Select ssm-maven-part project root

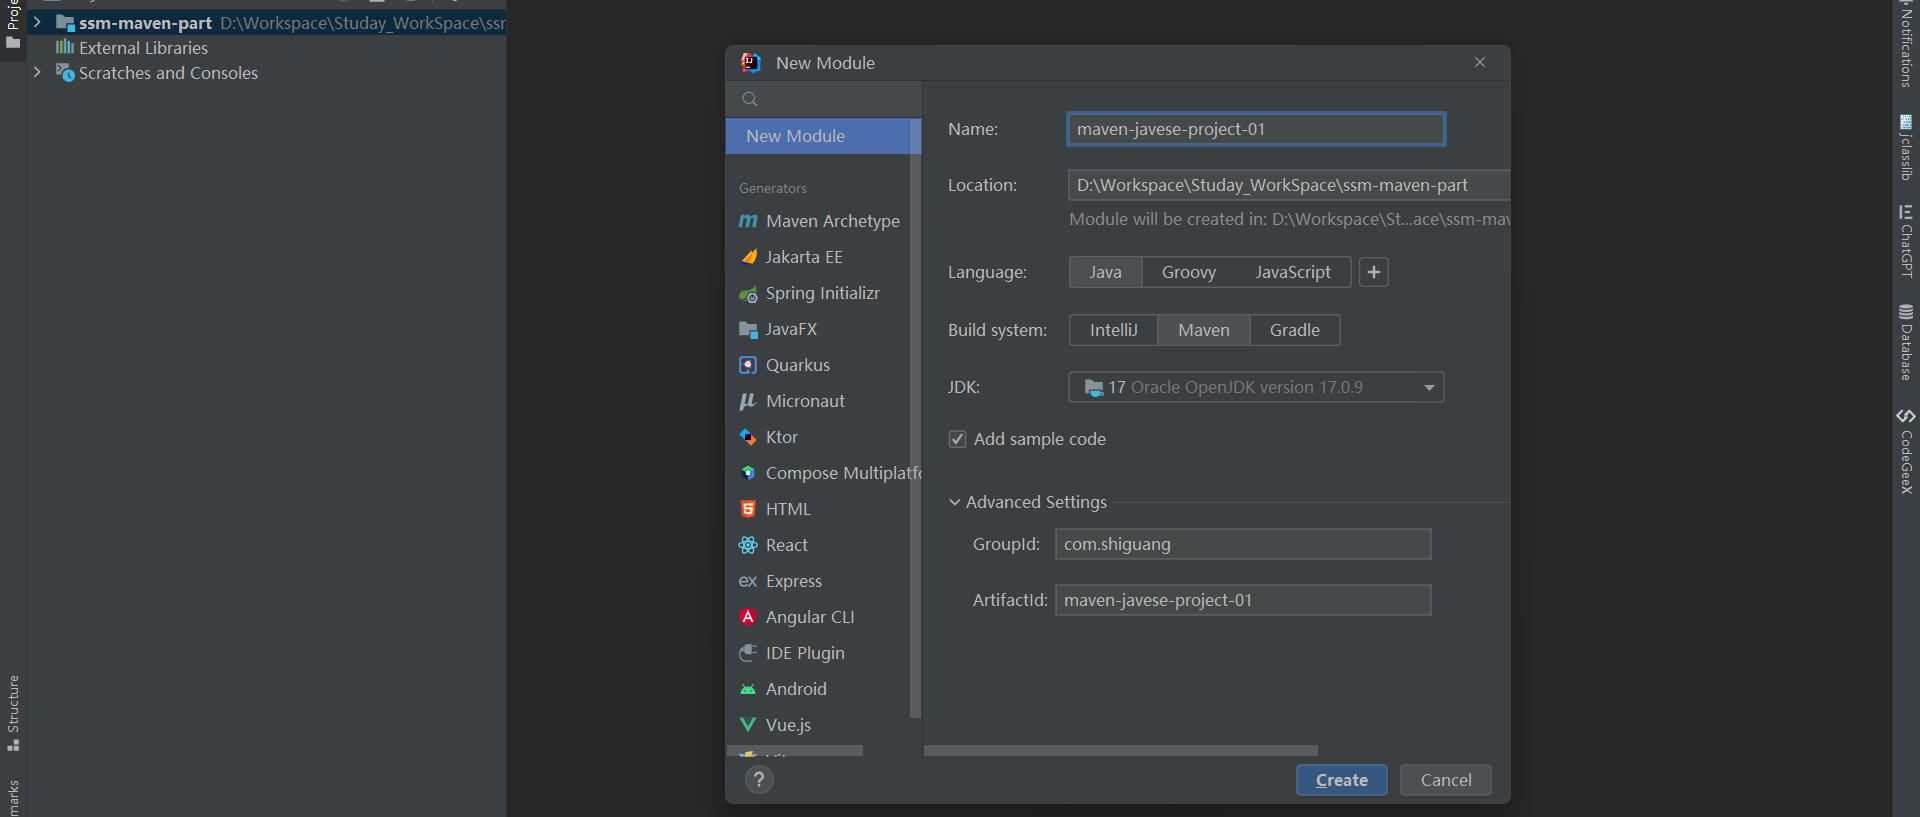(x=145, y=22)
